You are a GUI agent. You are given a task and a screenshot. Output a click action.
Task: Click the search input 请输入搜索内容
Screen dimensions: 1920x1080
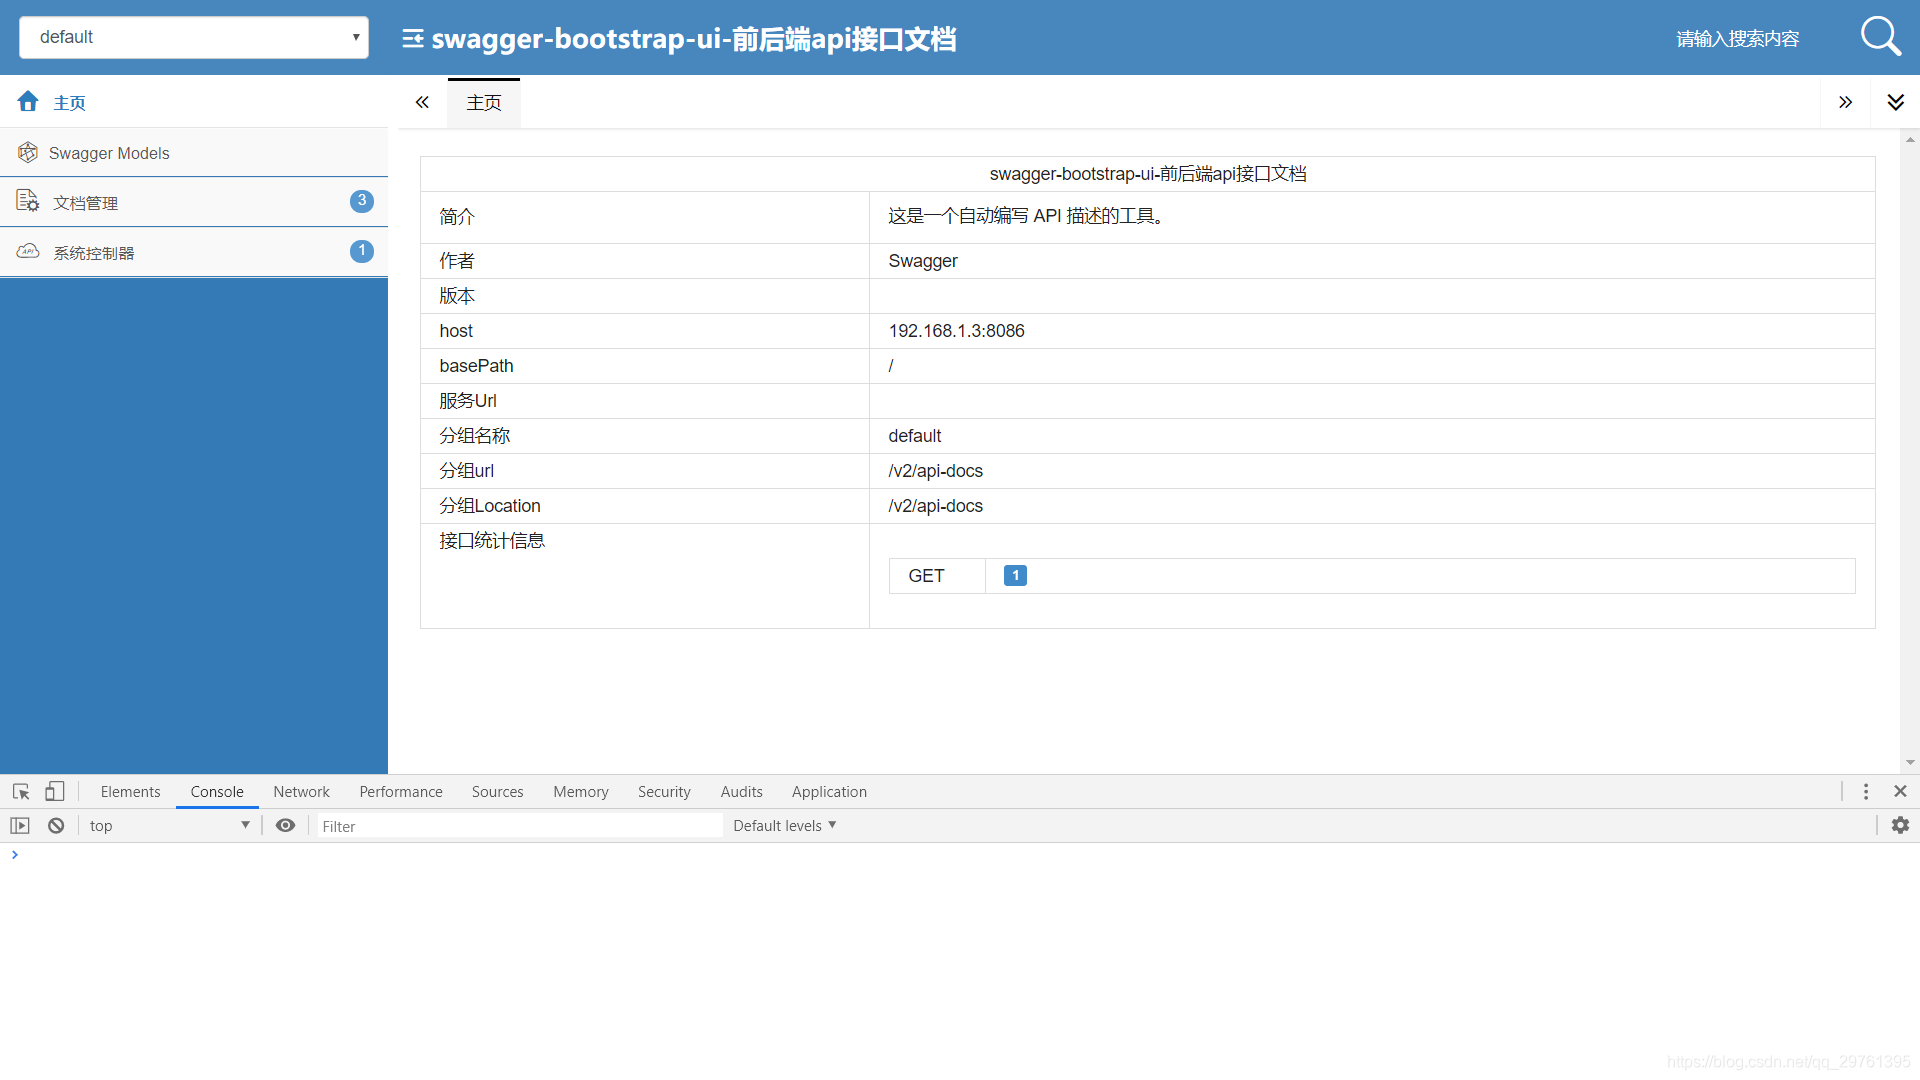pyautogui.click(x=1738, y=38)
